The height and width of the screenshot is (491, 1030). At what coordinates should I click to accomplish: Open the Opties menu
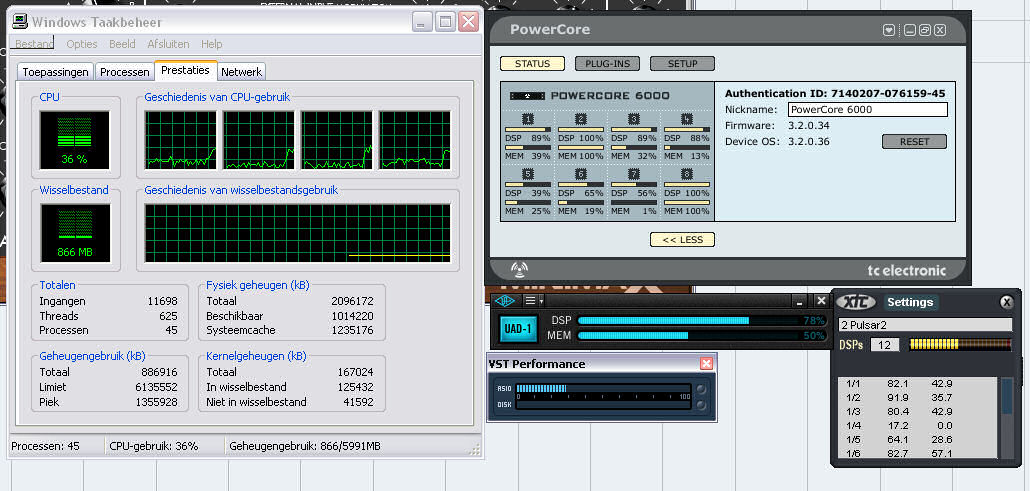click(81, 44)
